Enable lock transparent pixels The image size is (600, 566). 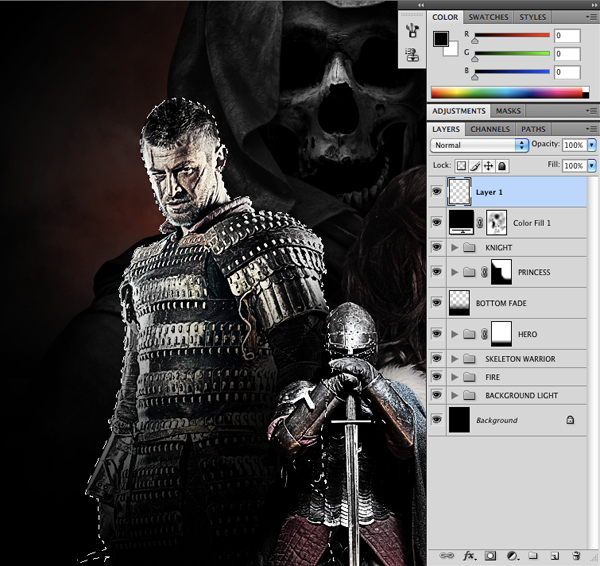point(462,166)
